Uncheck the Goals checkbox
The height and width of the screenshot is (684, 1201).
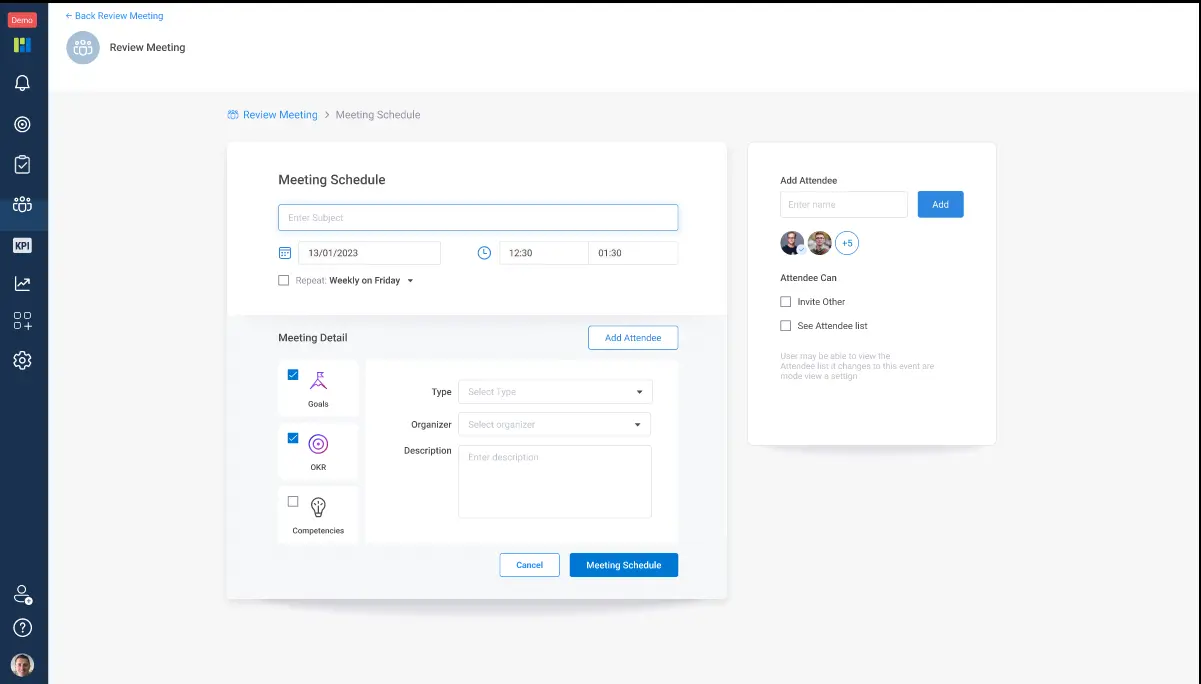click(293, 375)
